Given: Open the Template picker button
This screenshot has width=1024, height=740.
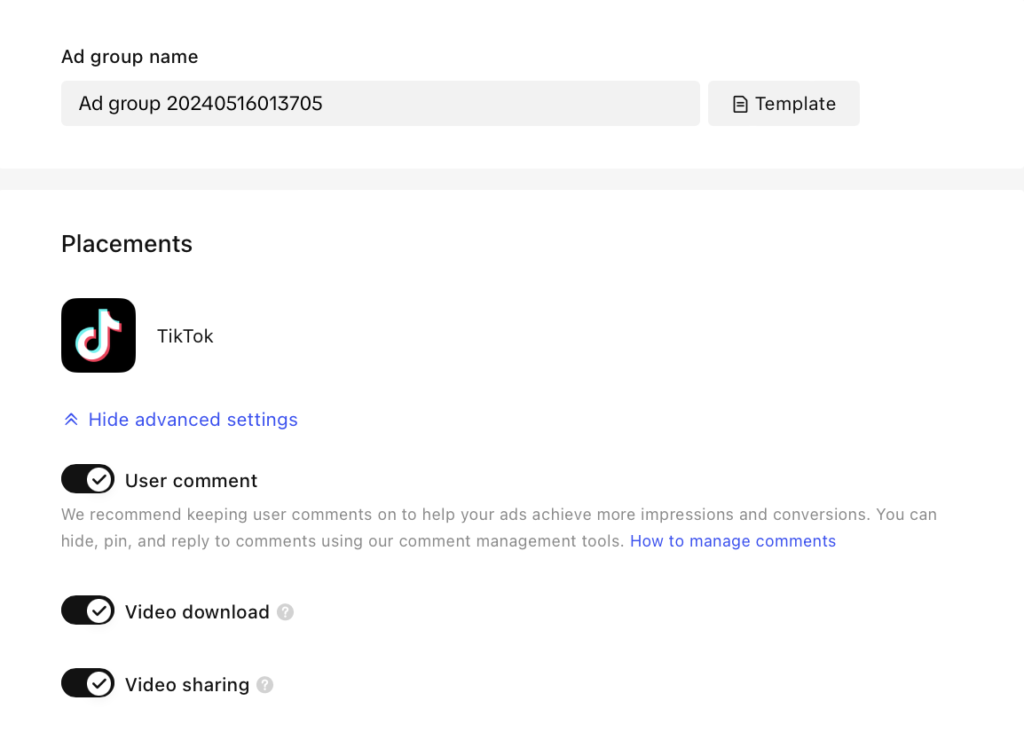Looking at the screenshot, I should 783,104.
